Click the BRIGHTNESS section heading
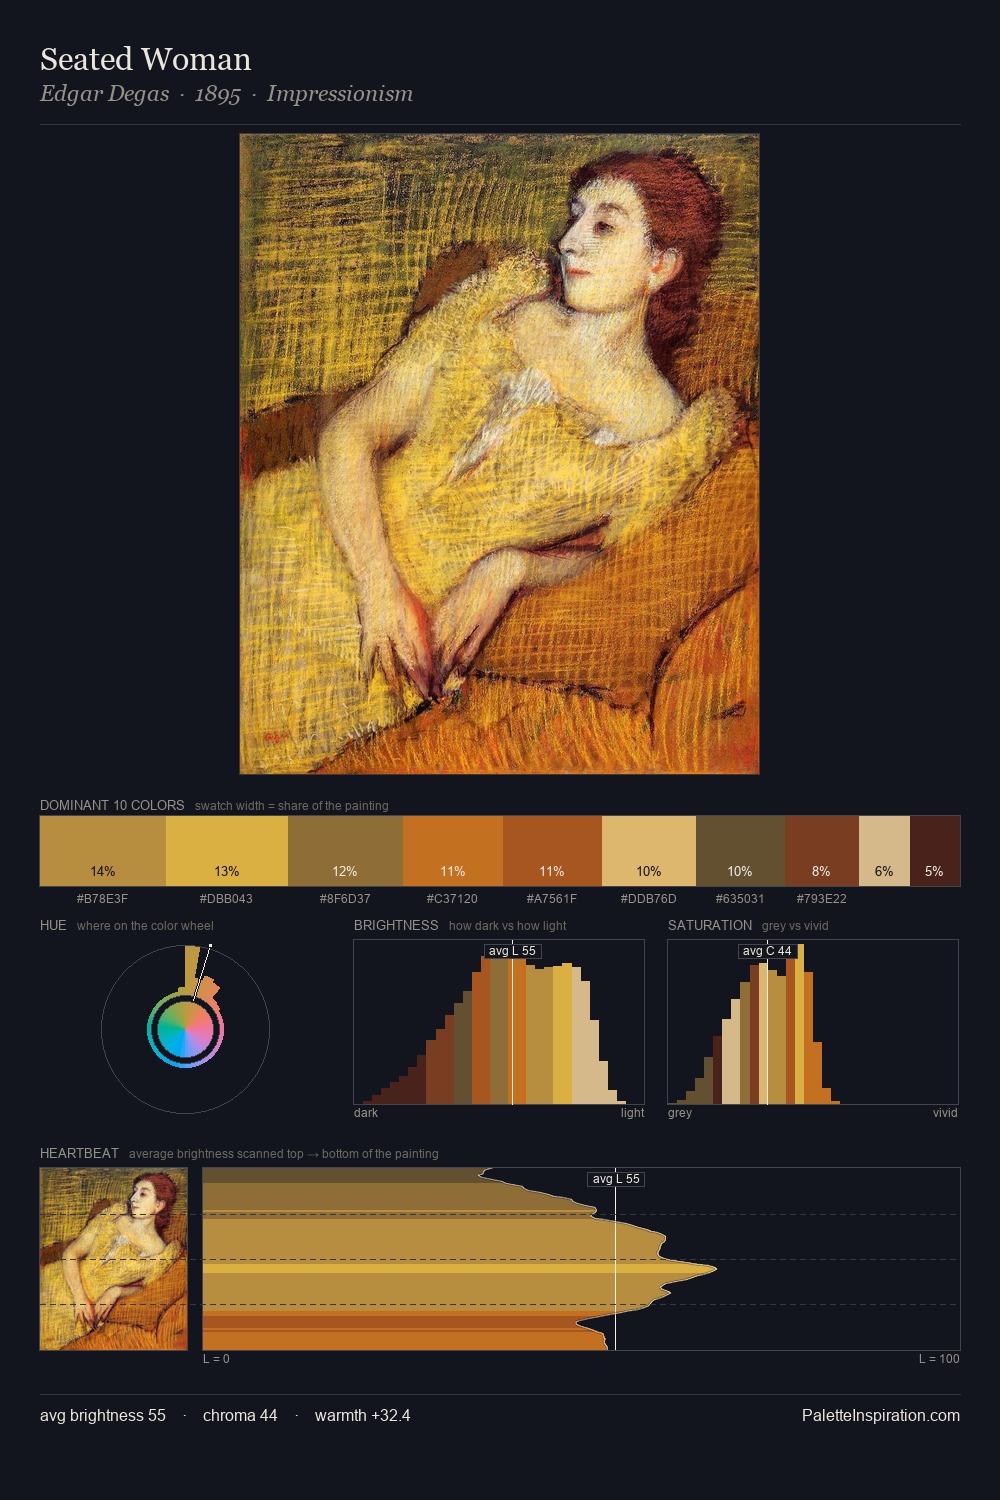1000x1500 pixels. point(396,925)
